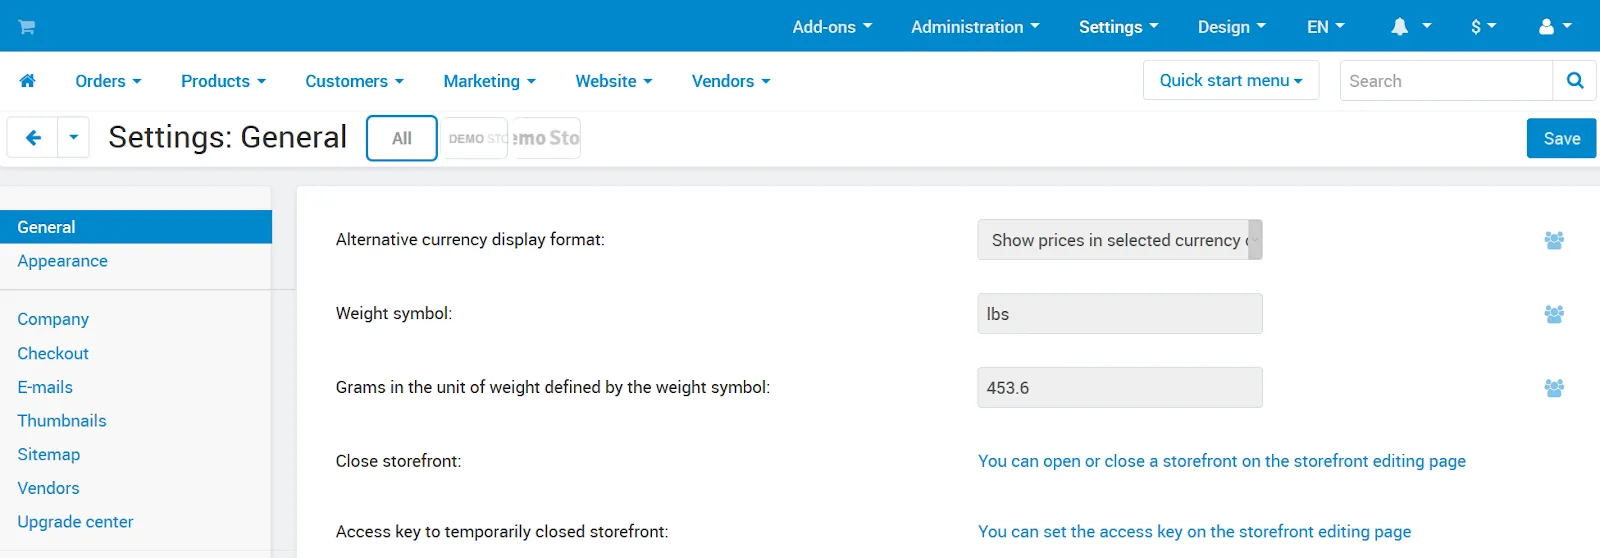Open the notifications bell menu

(1411, 27)
